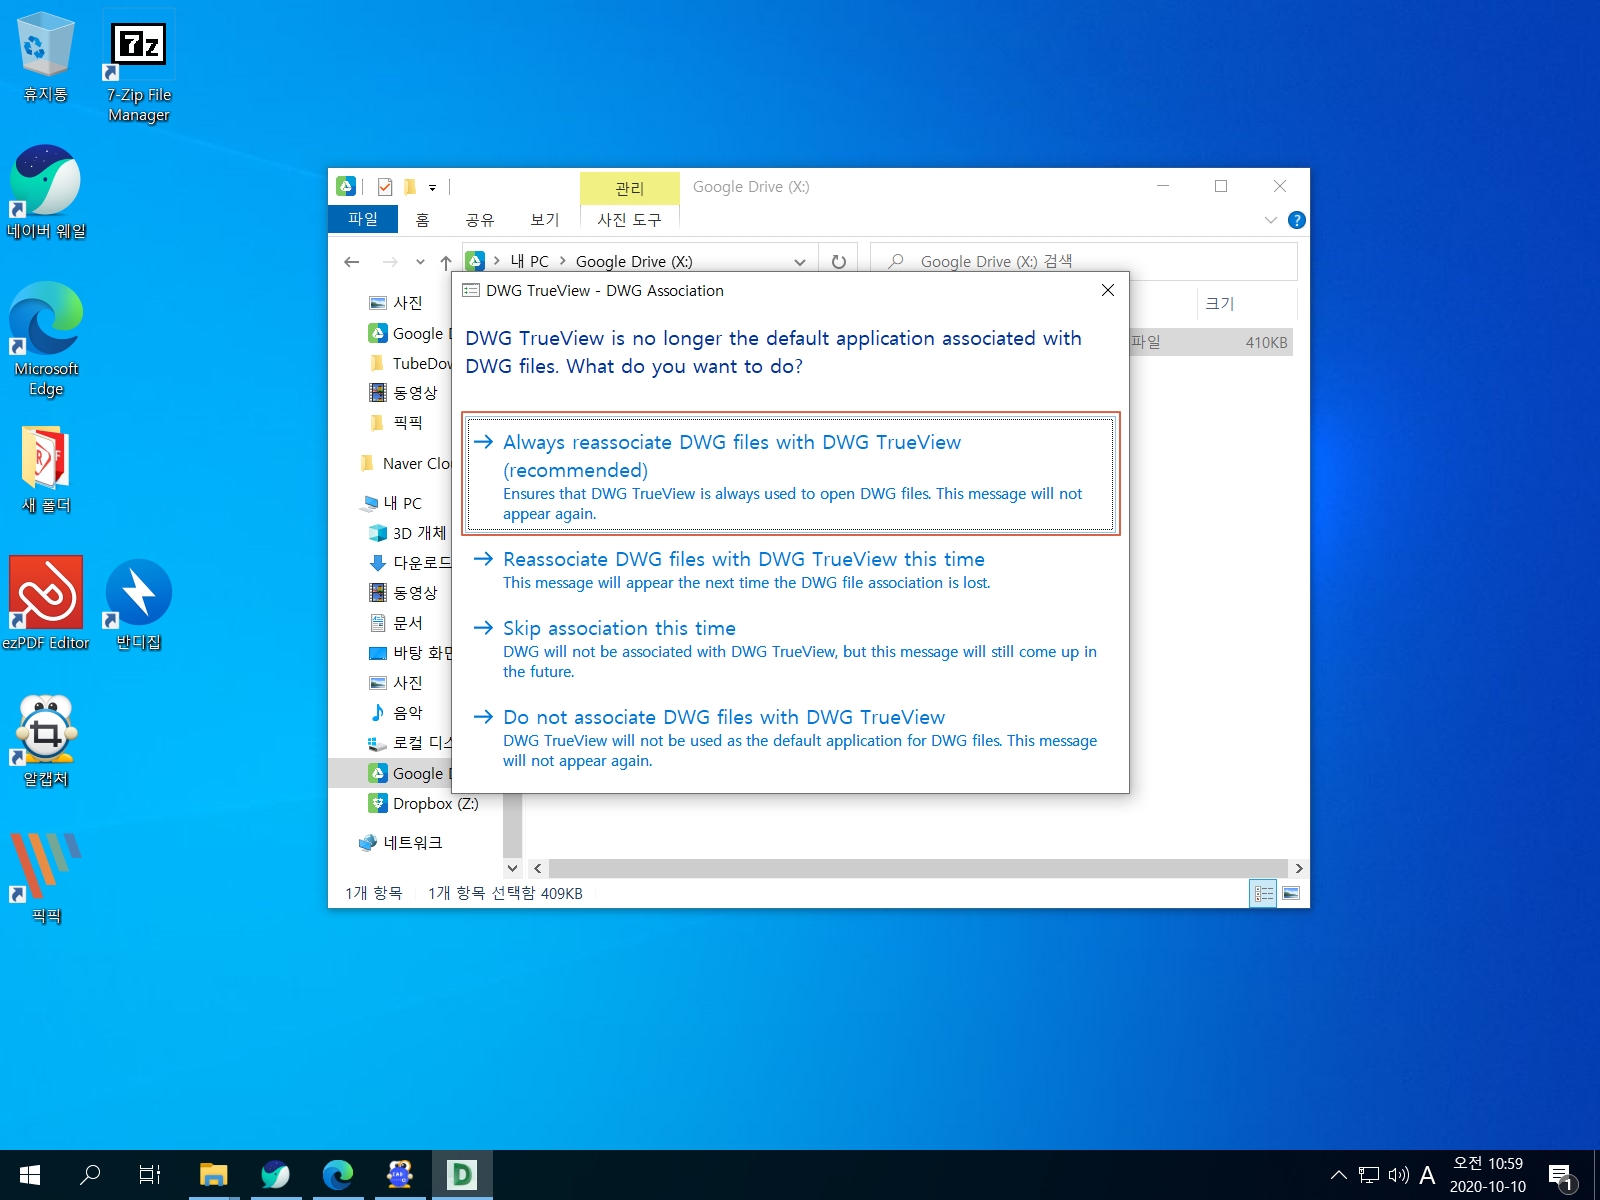Switch to DWG TrueView taskbar icon

pos(462,1175)
